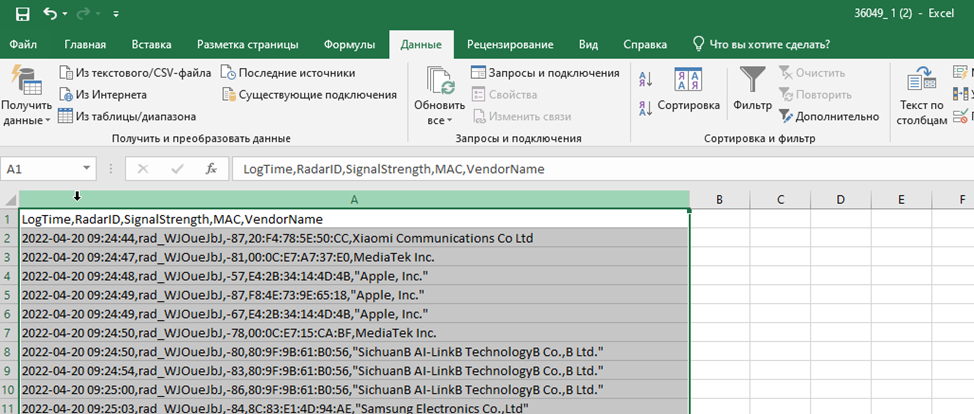
Task: Select column D header
Action: click(x=840, y=200)
